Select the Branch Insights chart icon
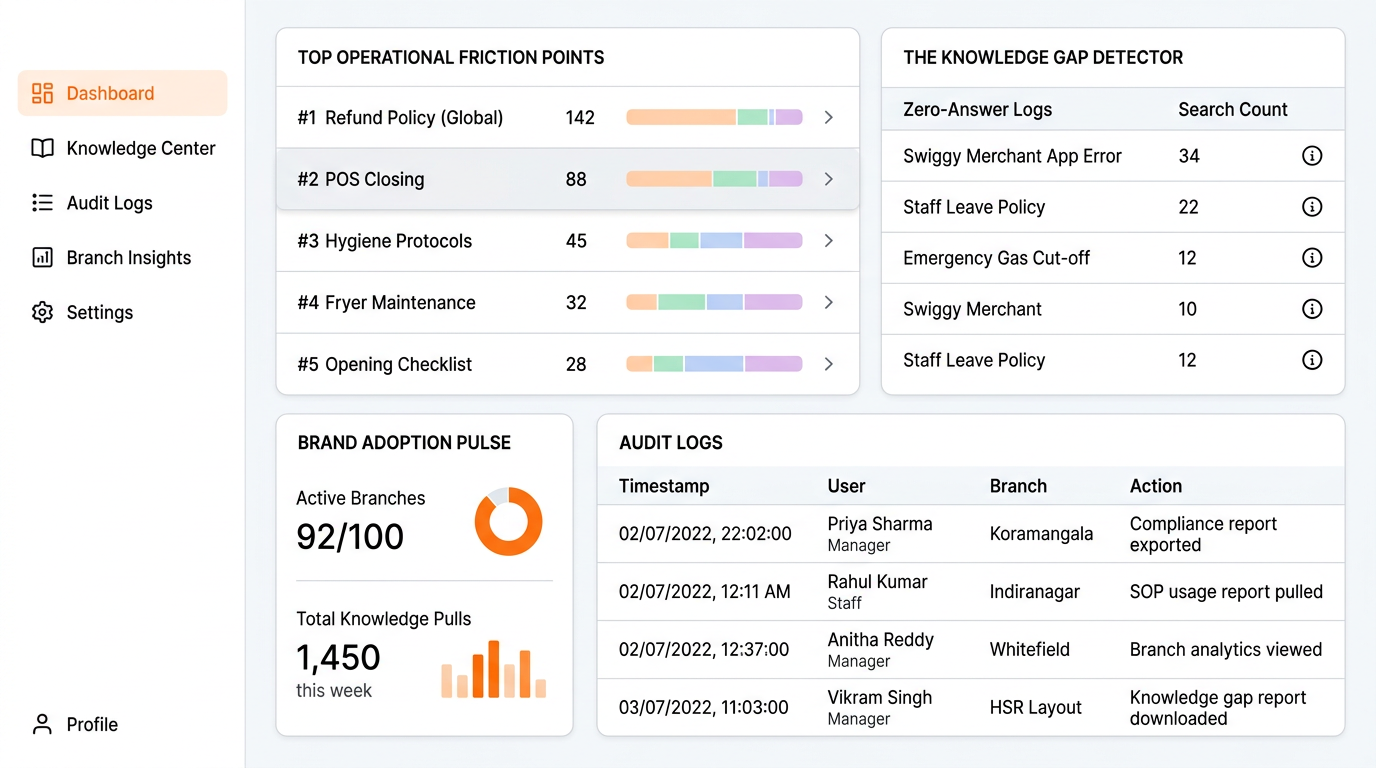Viewport: 1376px width, 768px height. [42, 257]
